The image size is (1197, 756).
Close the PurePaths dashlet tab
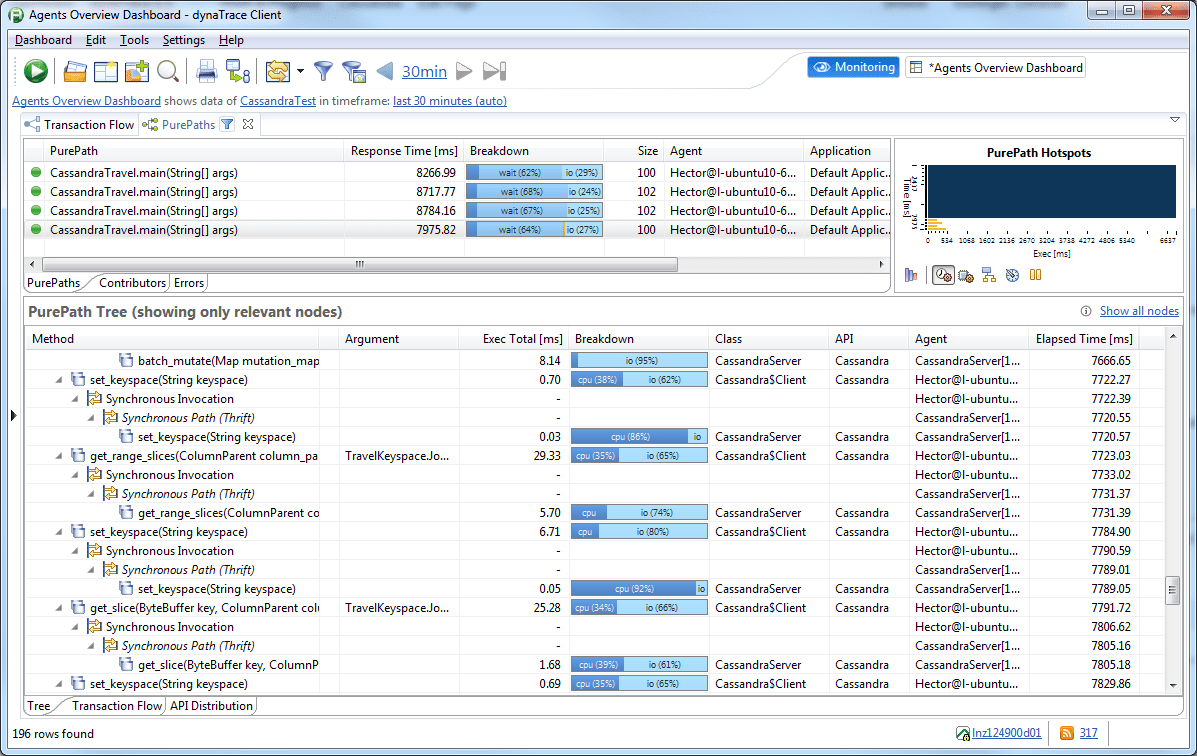coord(248,124)
